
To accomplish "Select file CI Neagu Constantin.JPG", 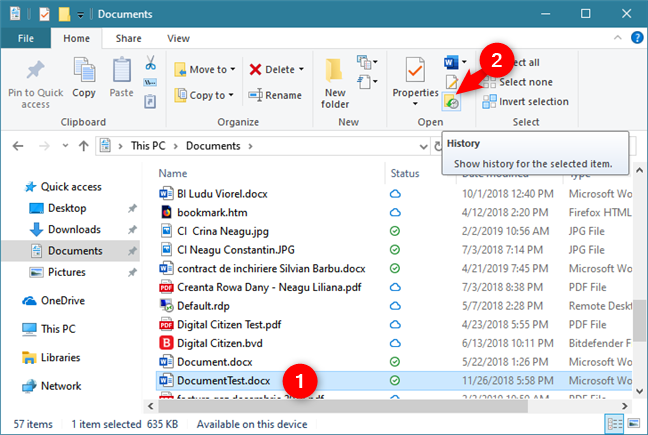I will (236, 250).
